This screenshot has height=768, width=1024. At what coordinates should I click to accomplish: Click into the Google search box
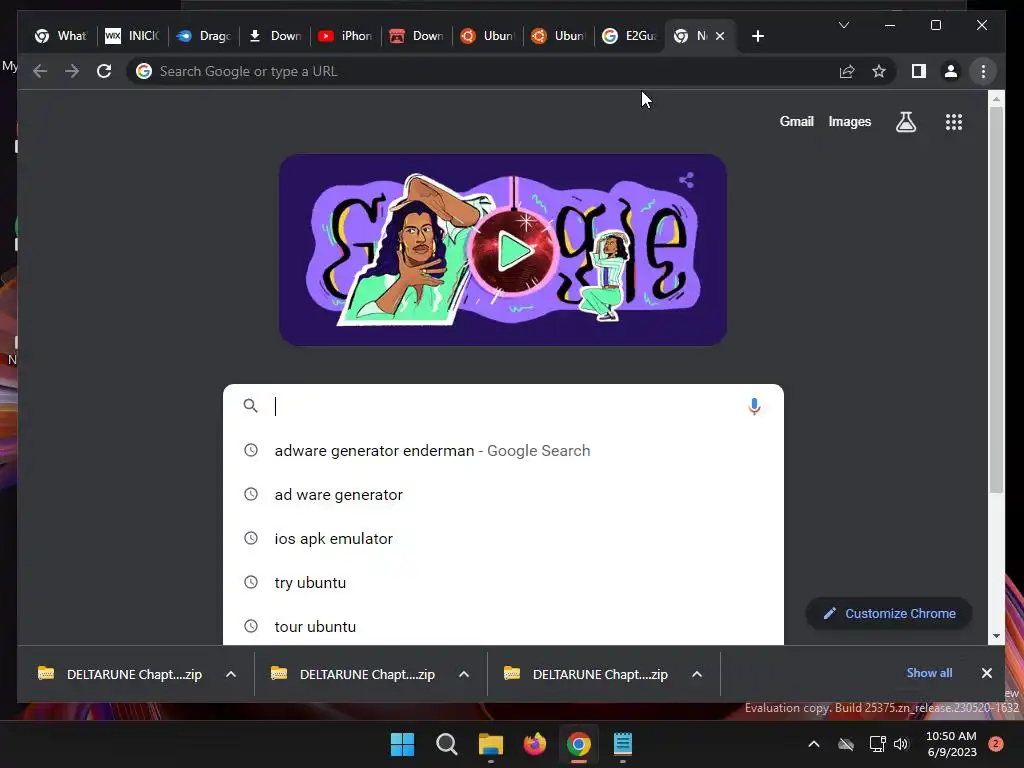coord(503,406)
